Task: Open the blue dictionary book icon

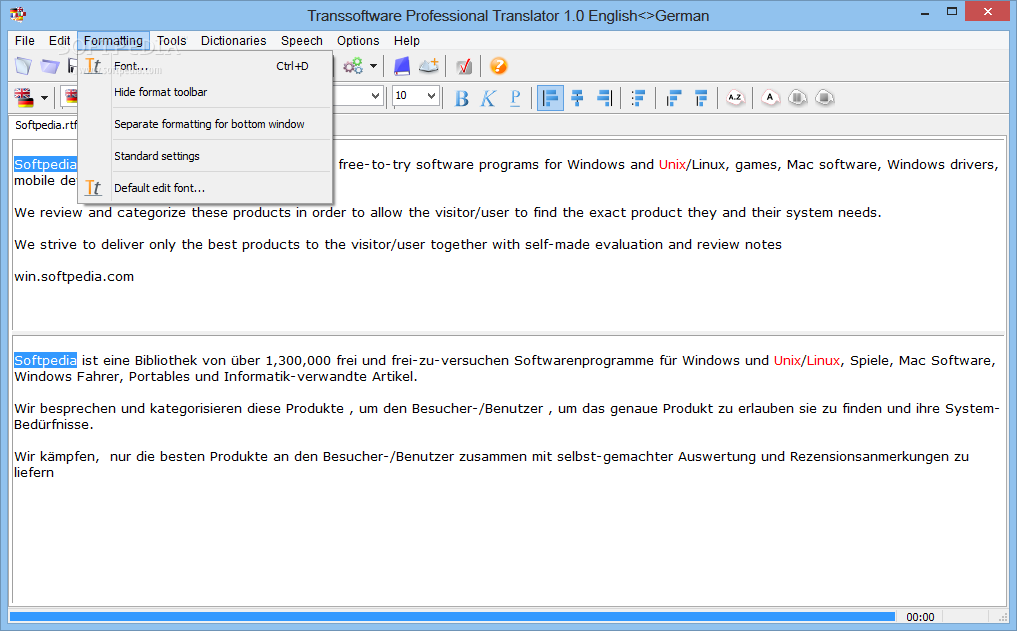Action: tap(401, 66)
